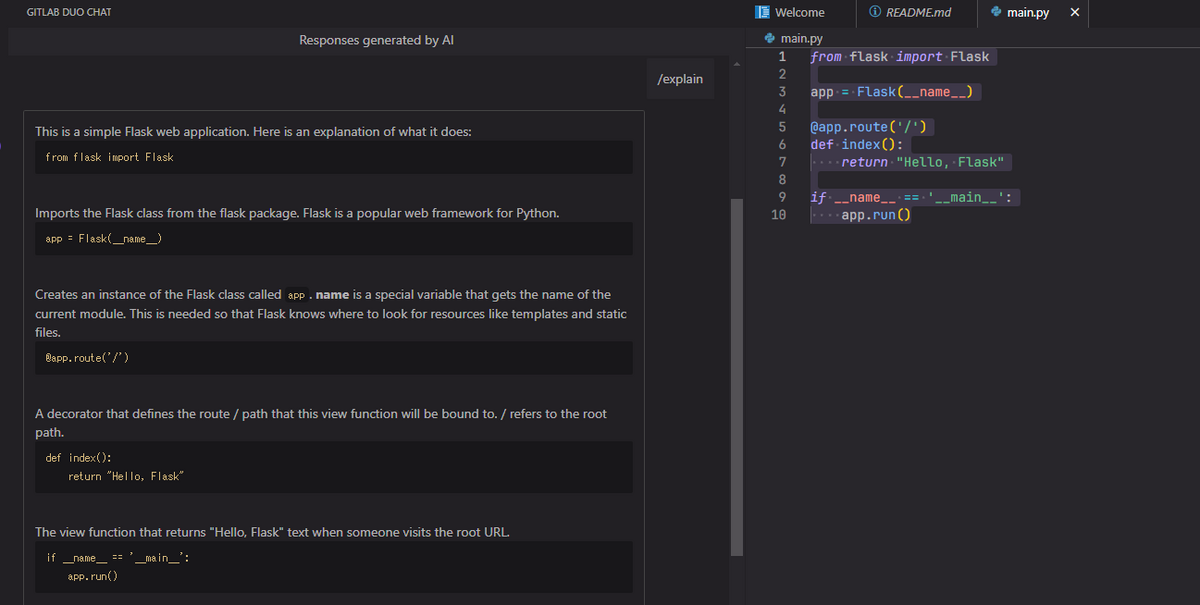1200x605 pixels.
Task: Click the 'def index():' chat code snippet
Action: [x=333, y=467]
